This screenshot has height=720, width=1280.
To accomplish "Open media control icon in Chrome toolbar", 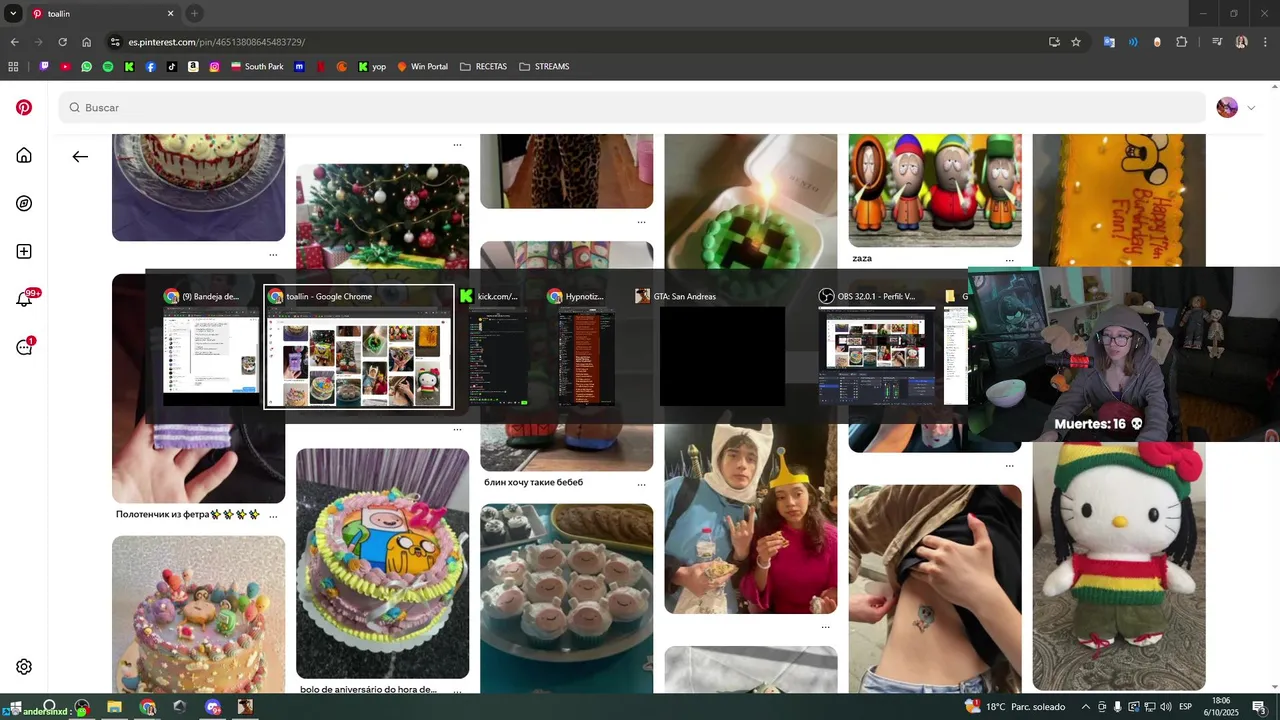I will (1217, 42).
